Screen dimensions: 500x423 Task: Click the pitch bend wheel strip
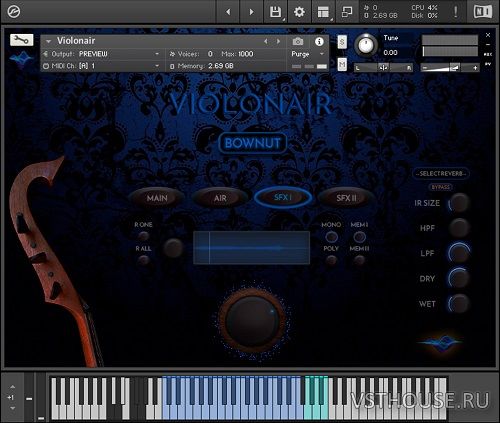29,397
